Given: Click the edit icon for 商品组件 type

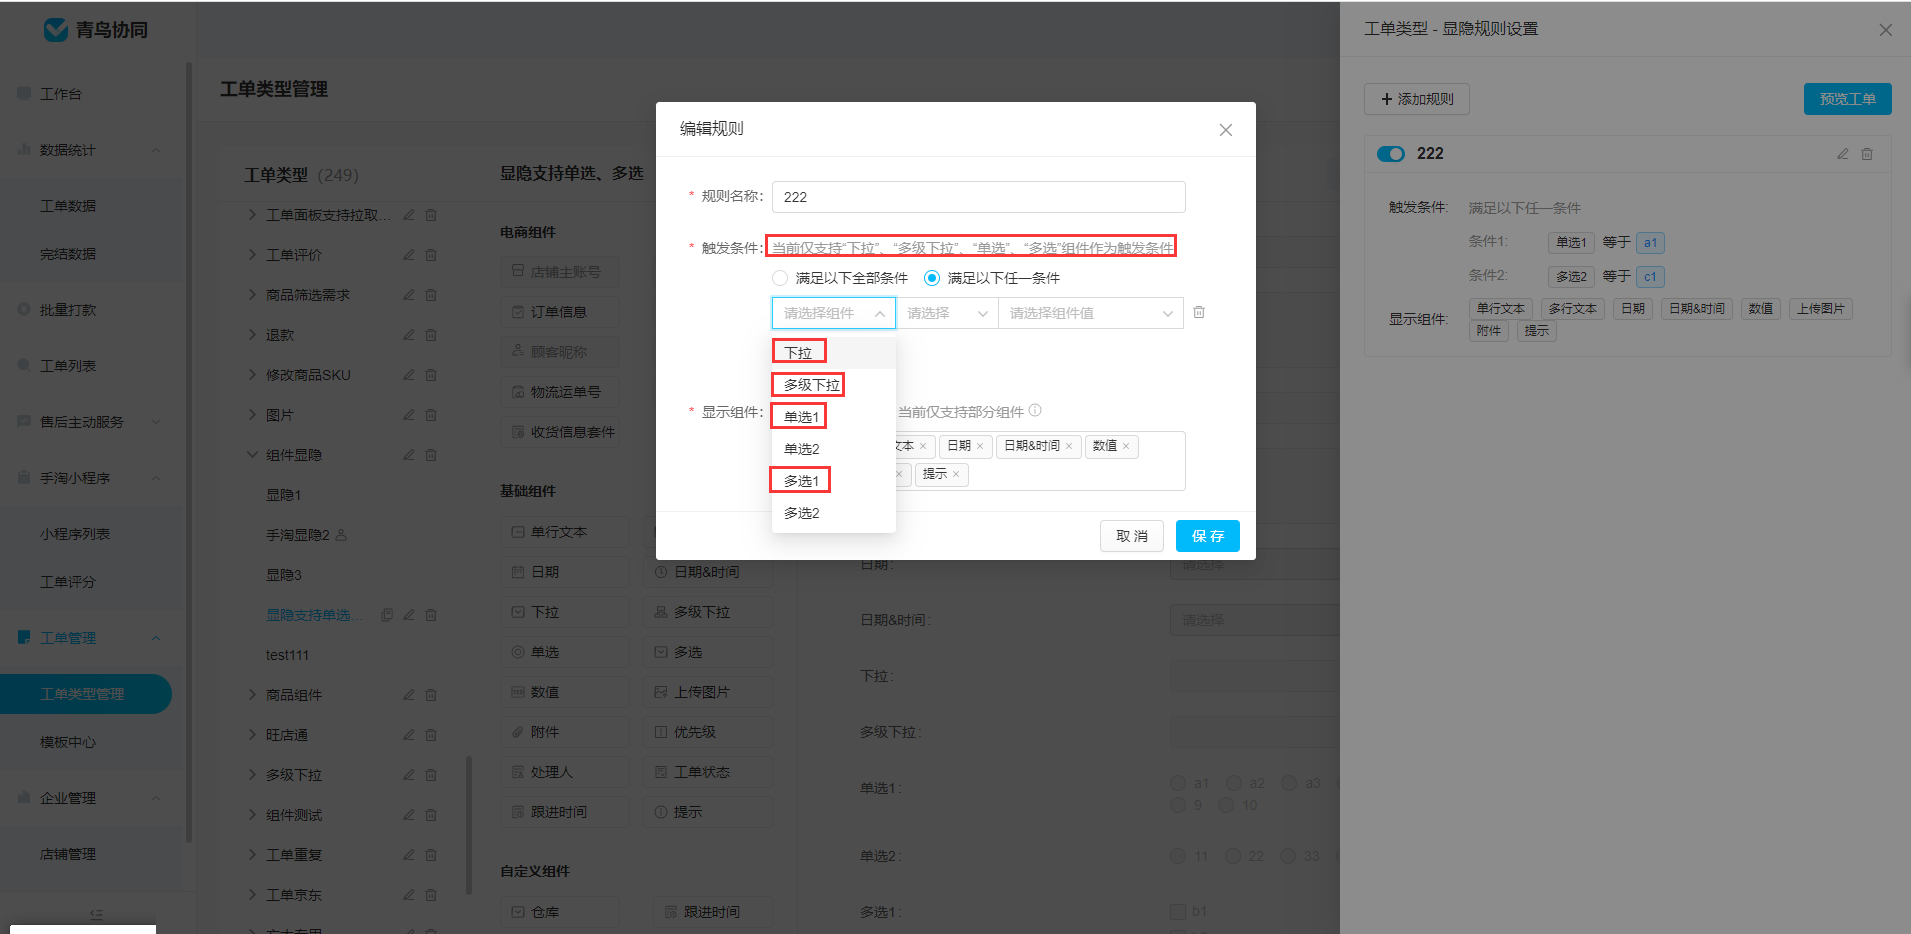Looking at the screenshot, I should (408, 695).
